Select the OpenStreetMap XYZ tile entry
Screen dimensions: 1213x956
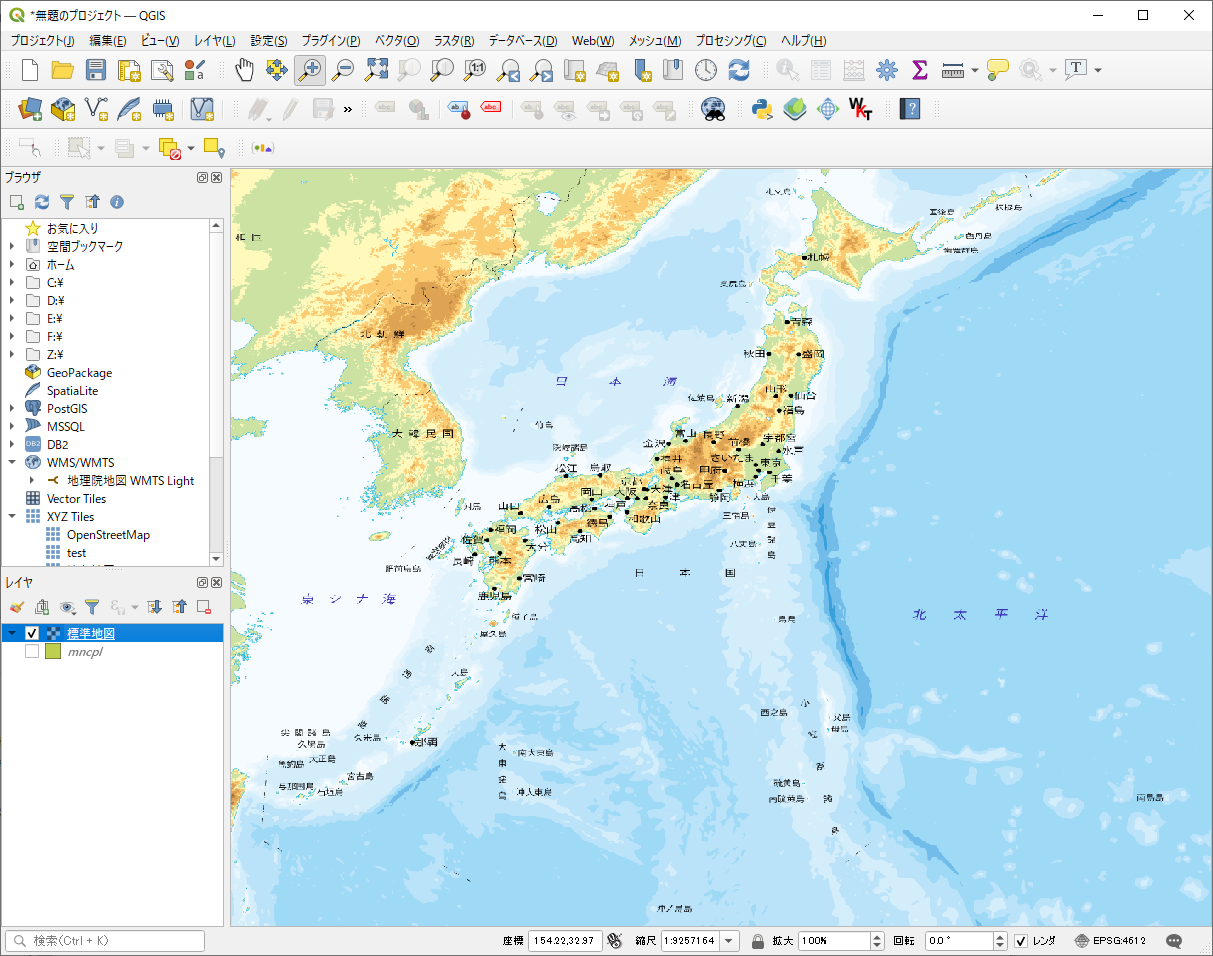click(x=108, y=534)
